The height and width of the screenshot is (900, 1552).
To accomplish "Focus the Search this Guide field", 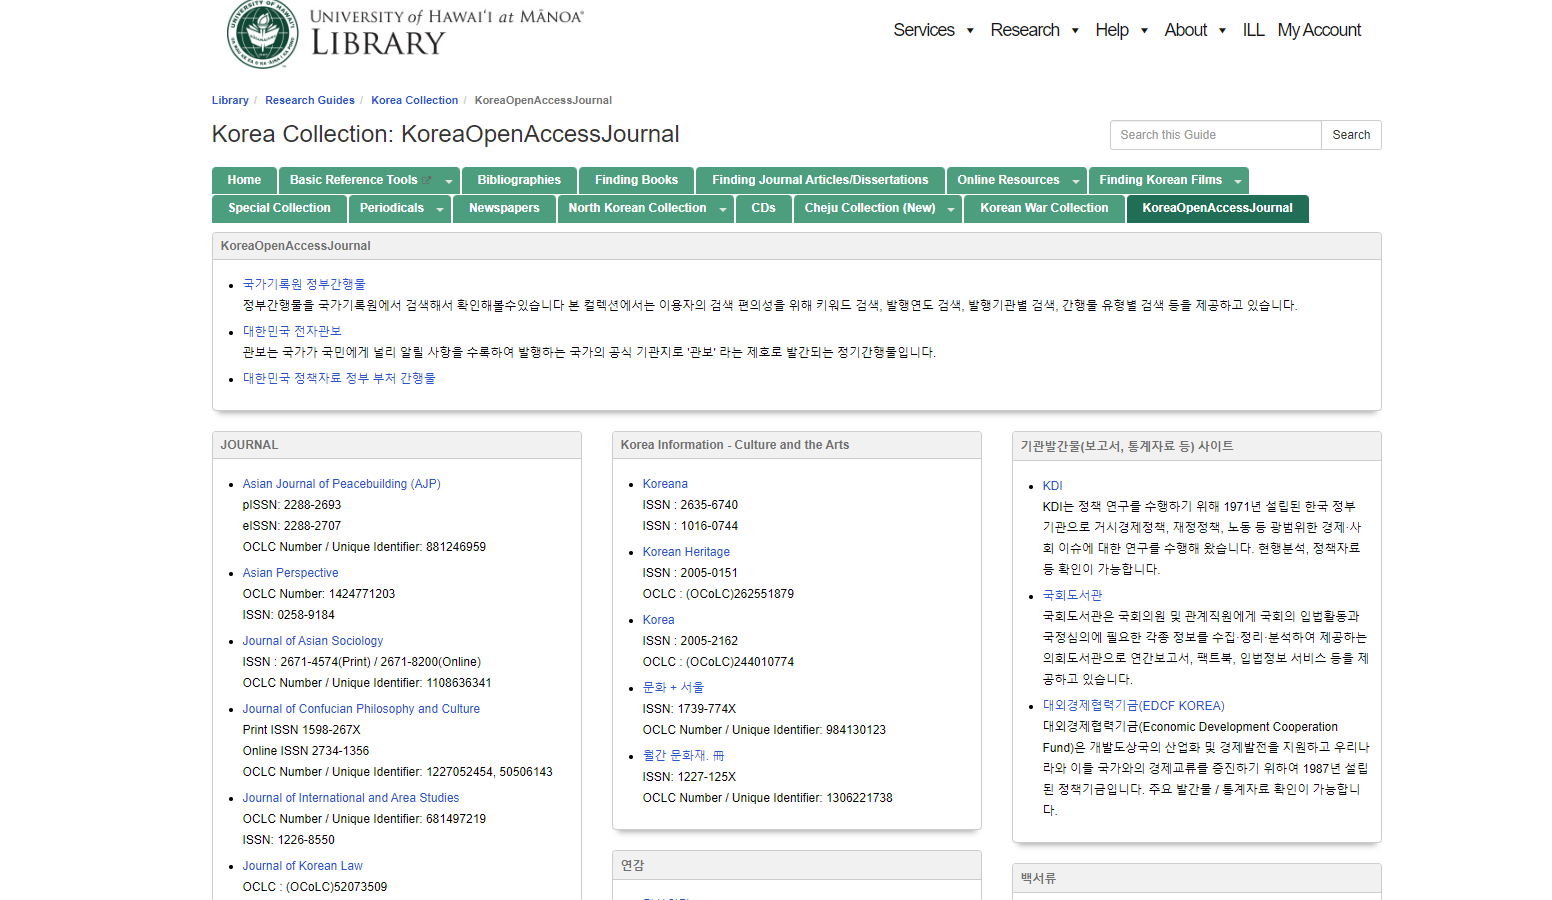I will (1215, 135).
